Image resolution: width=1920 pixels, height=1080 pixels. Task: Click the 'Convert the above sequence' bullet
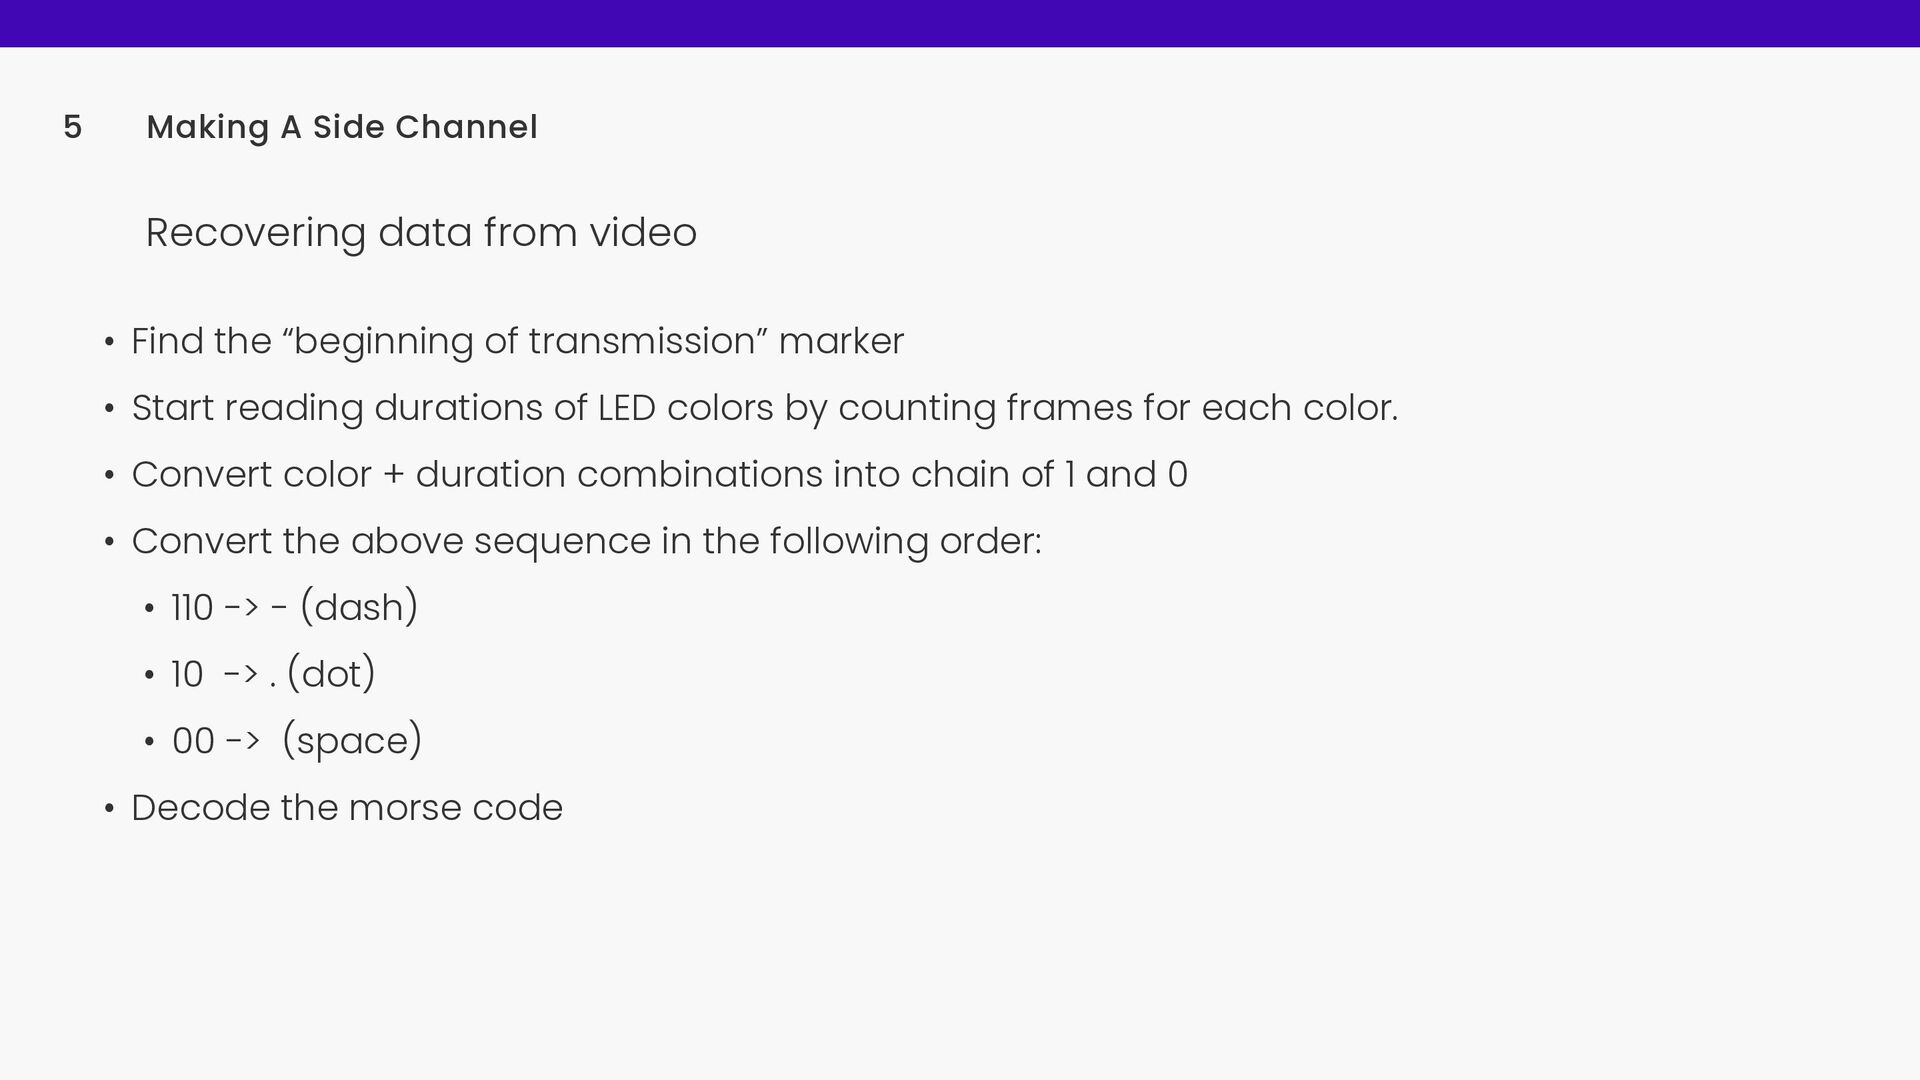coord(586,541)
